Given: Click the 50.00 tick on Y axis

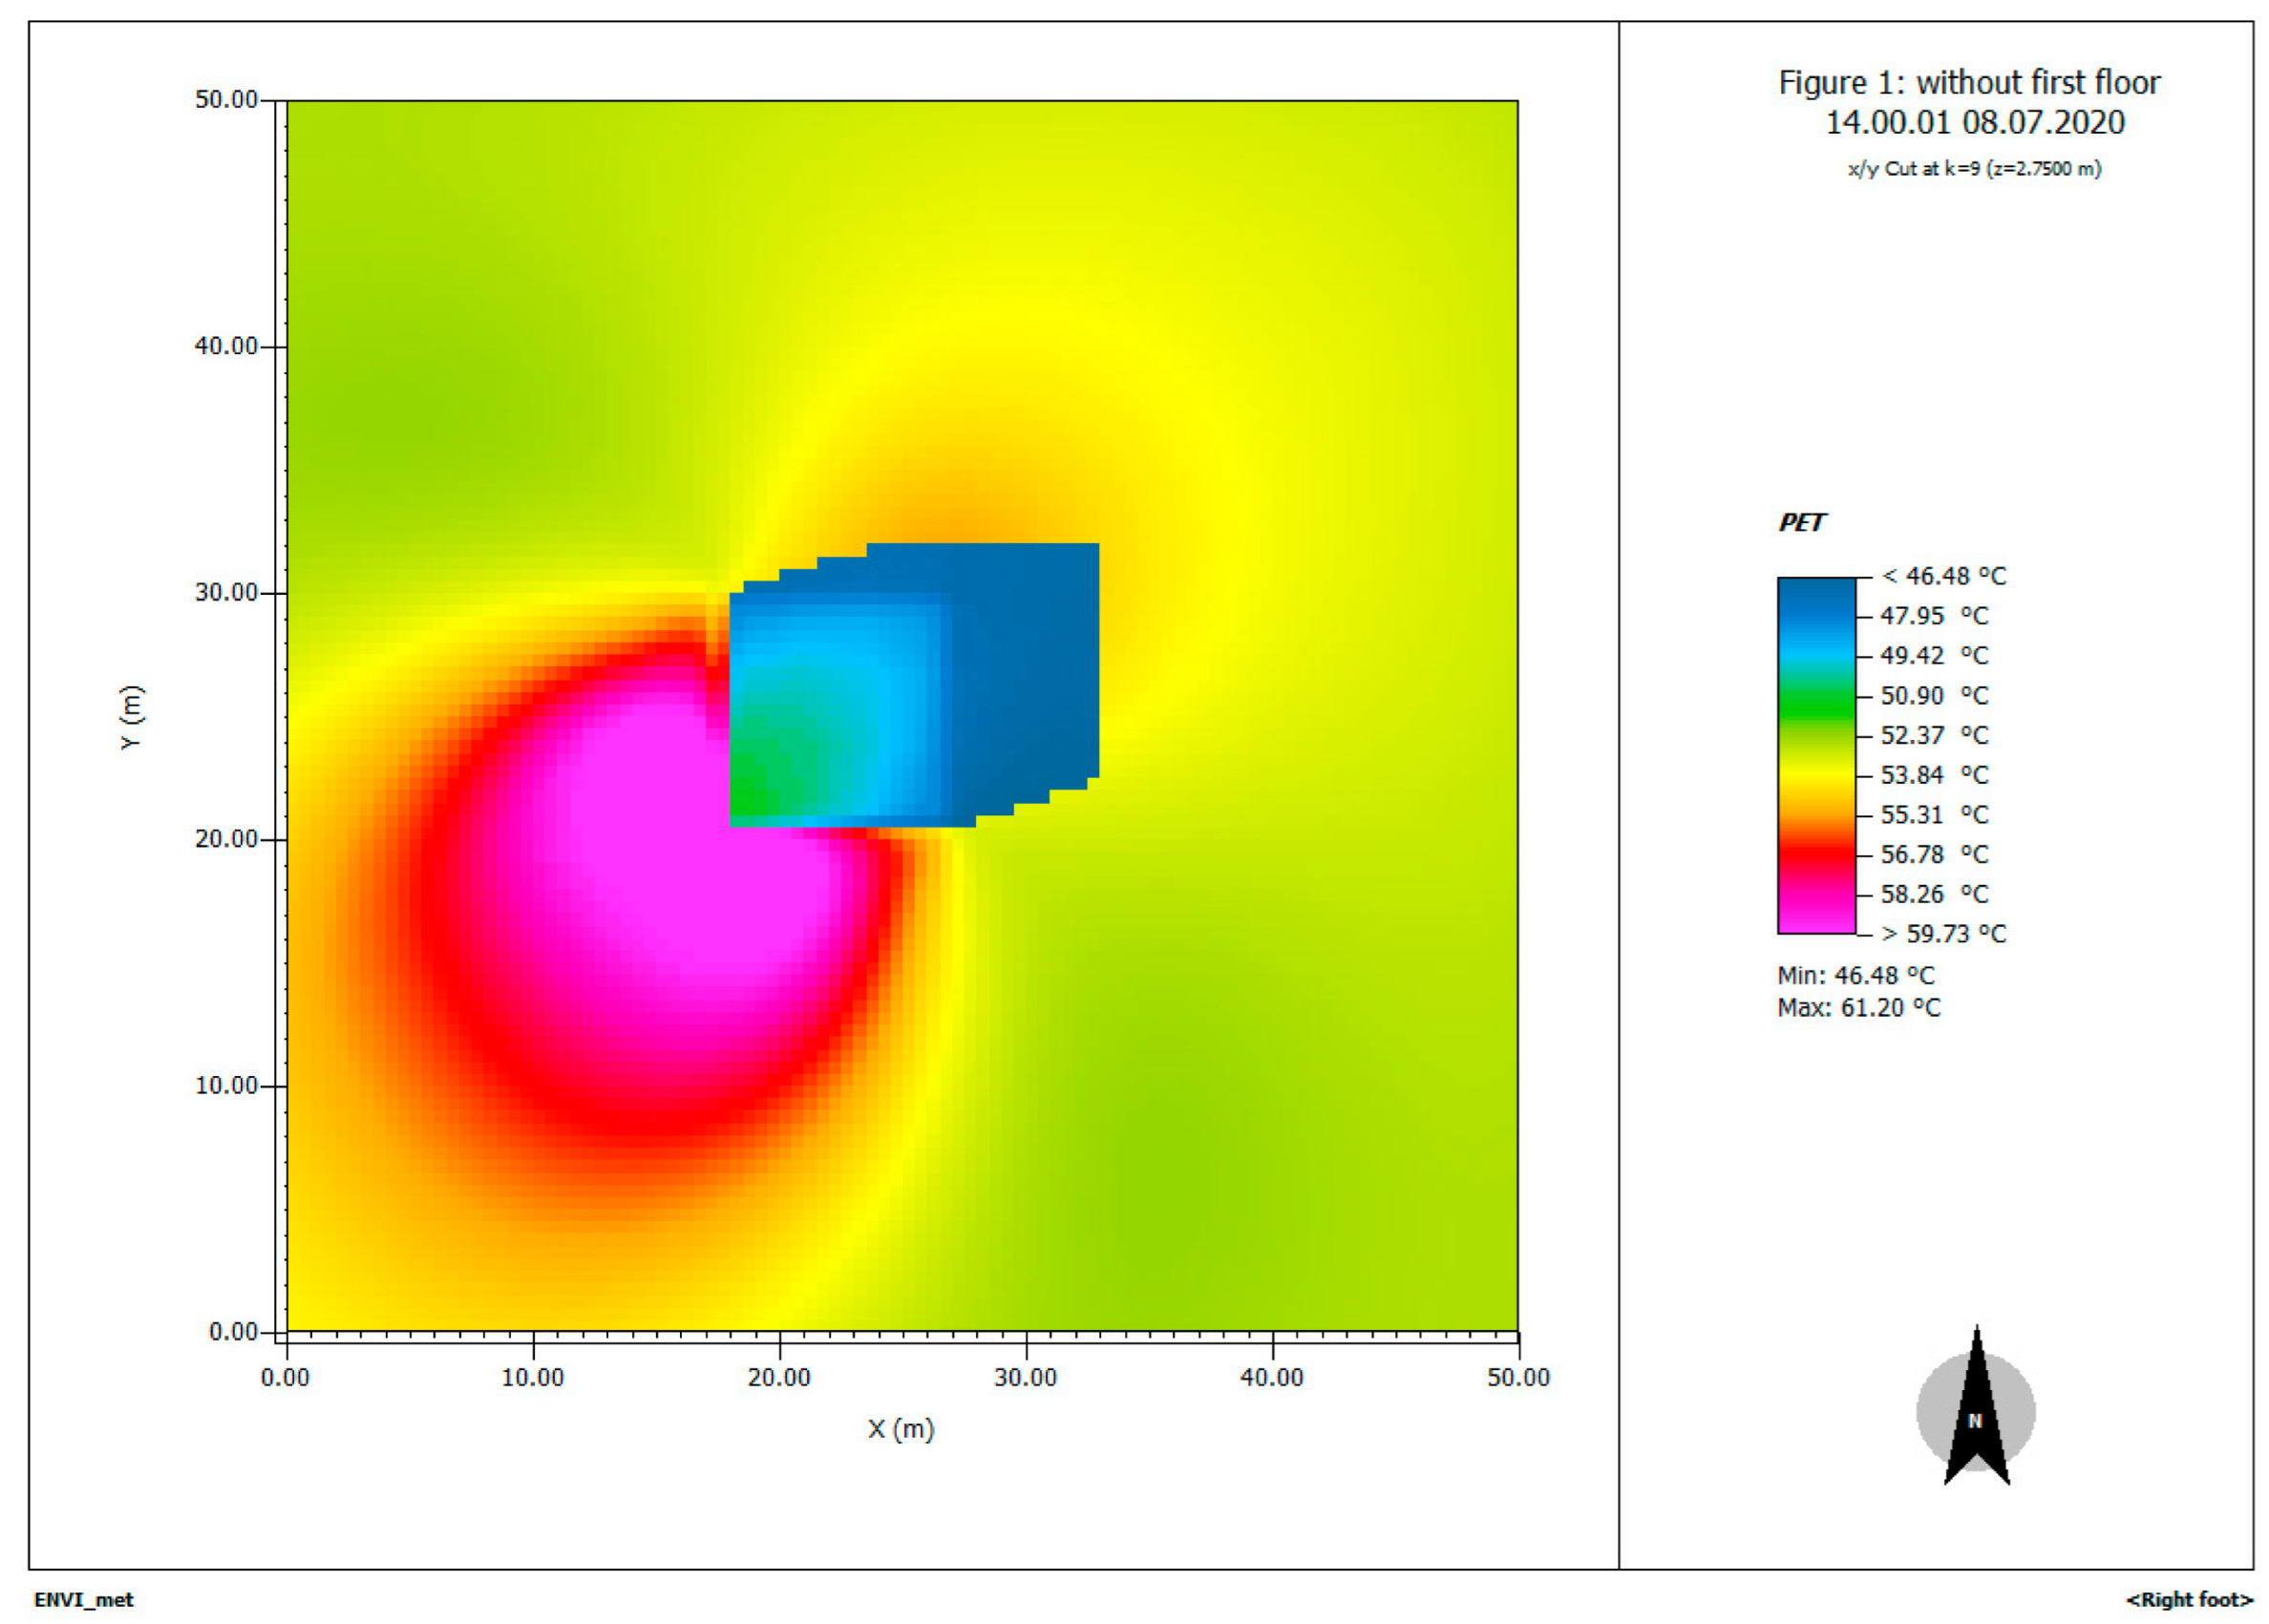Looking at the screenshot, I should point(225,99).
